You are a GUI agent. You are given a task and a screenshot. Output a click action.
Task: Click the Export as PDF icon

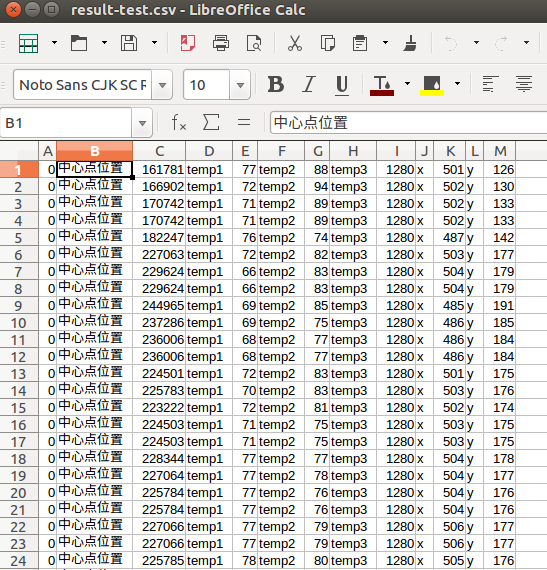tap(188, 43)
